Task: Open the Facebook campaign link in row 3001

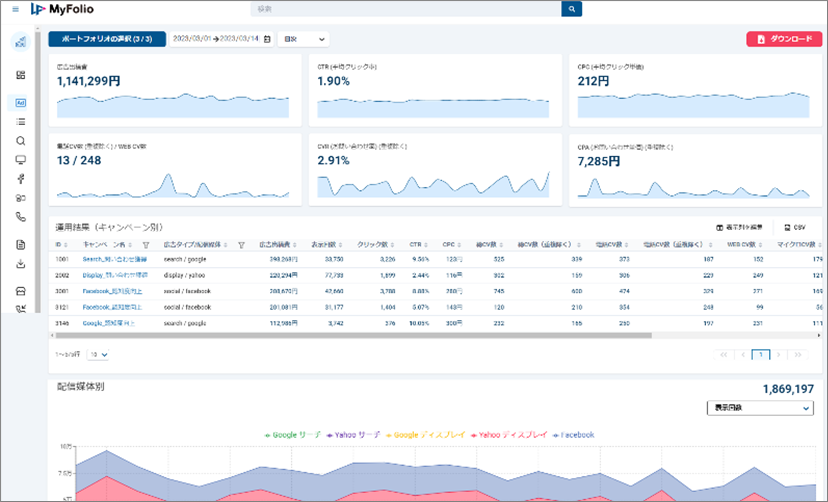Action: pyautogui.click(x=112, y=291)
